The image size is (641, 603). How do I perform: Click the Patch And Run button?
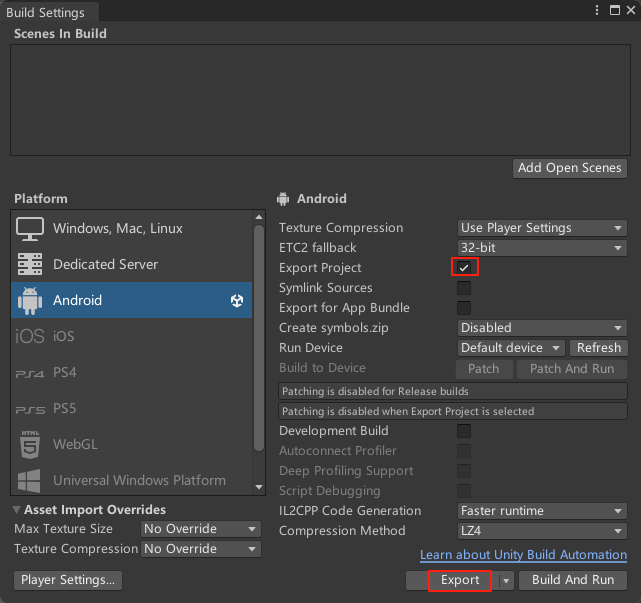point(572,369)
